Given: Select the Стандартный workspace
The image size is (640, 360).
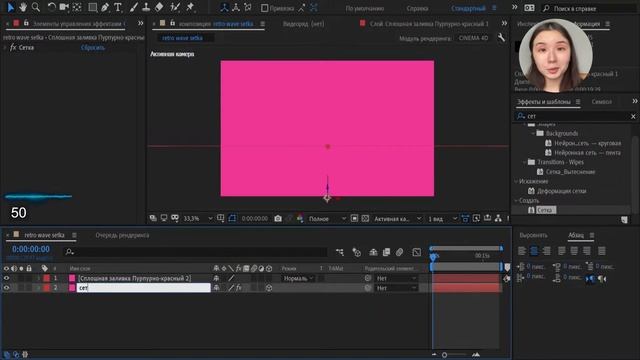Looking at the screenshot, I should click(x=468, y=8).
